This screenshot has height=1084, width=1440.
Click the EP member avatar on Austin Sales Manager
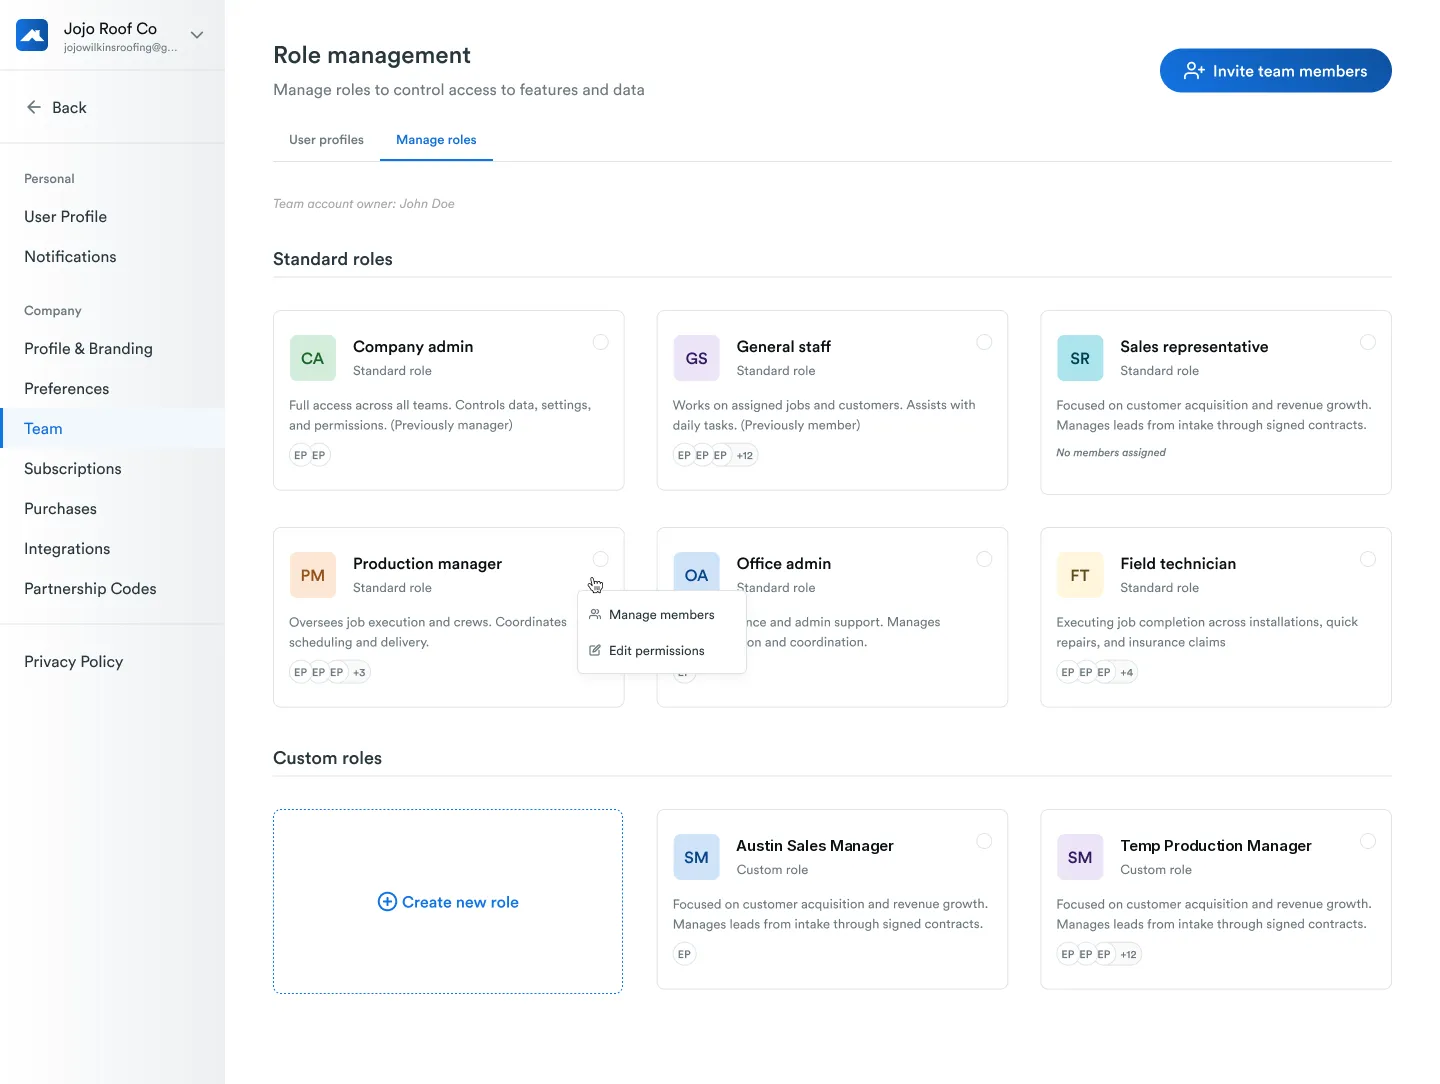coord(684,954)
